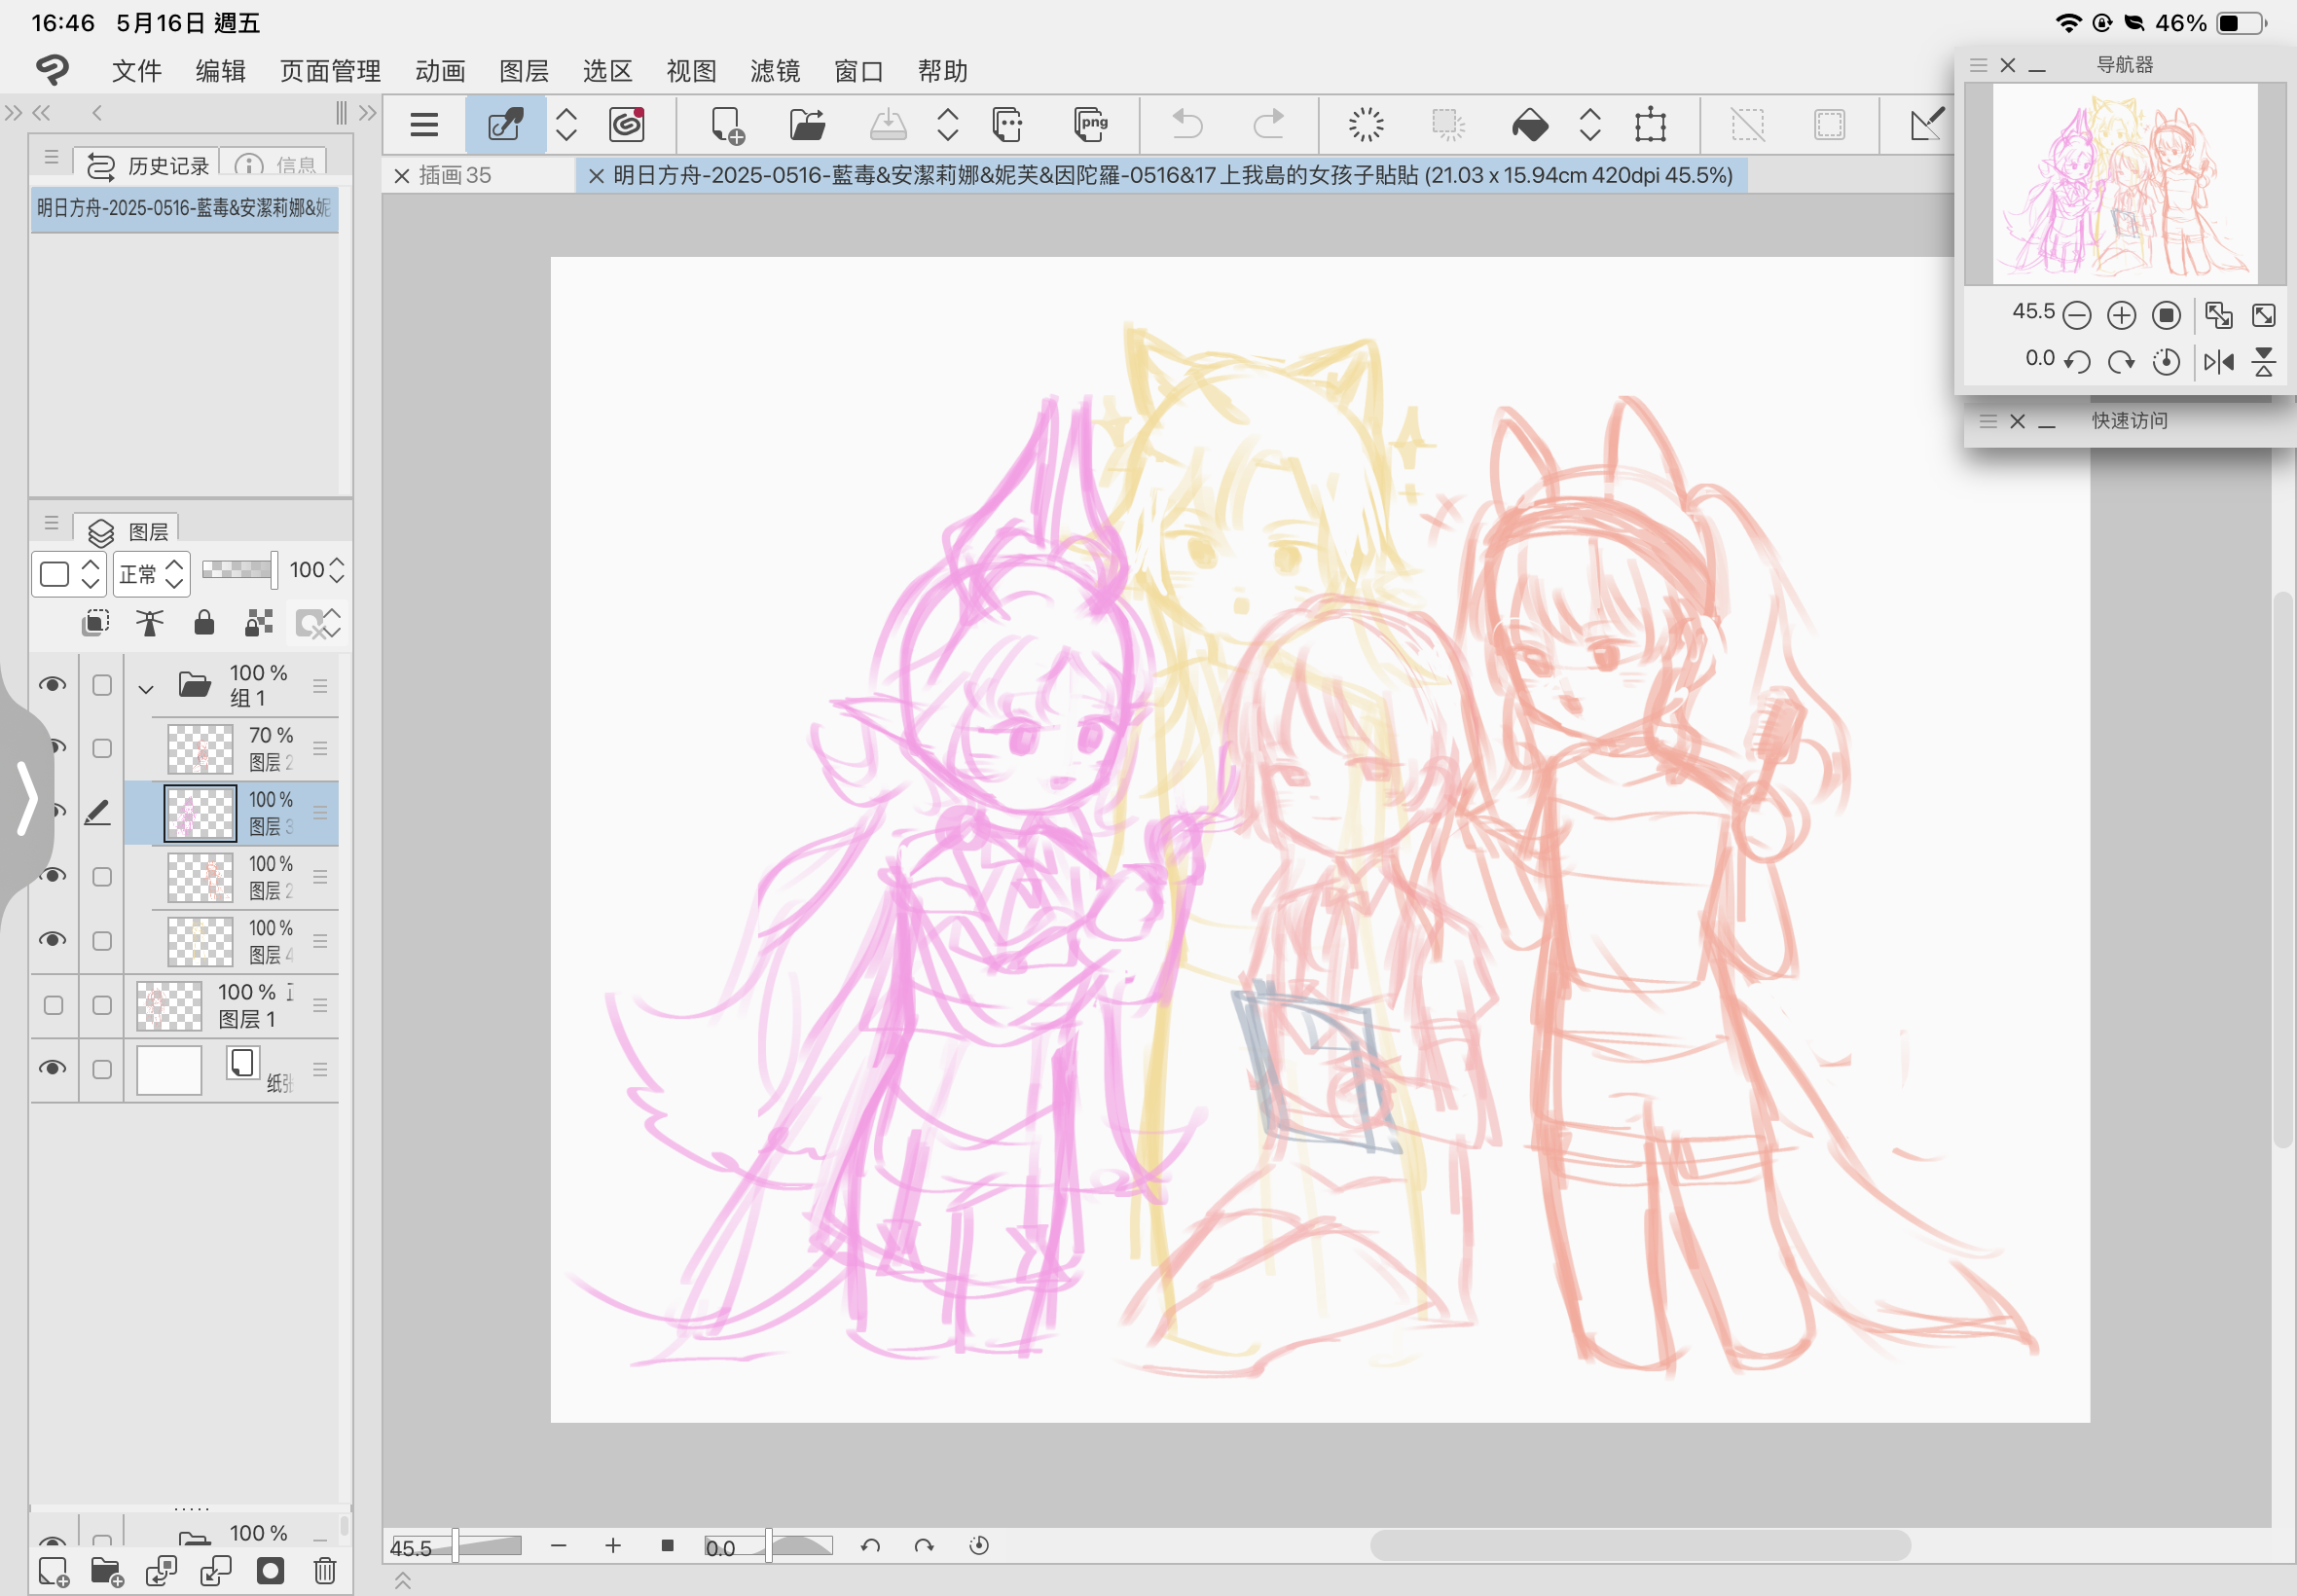Click the bottom zoom slider showing 45.5

point(456,1546)
